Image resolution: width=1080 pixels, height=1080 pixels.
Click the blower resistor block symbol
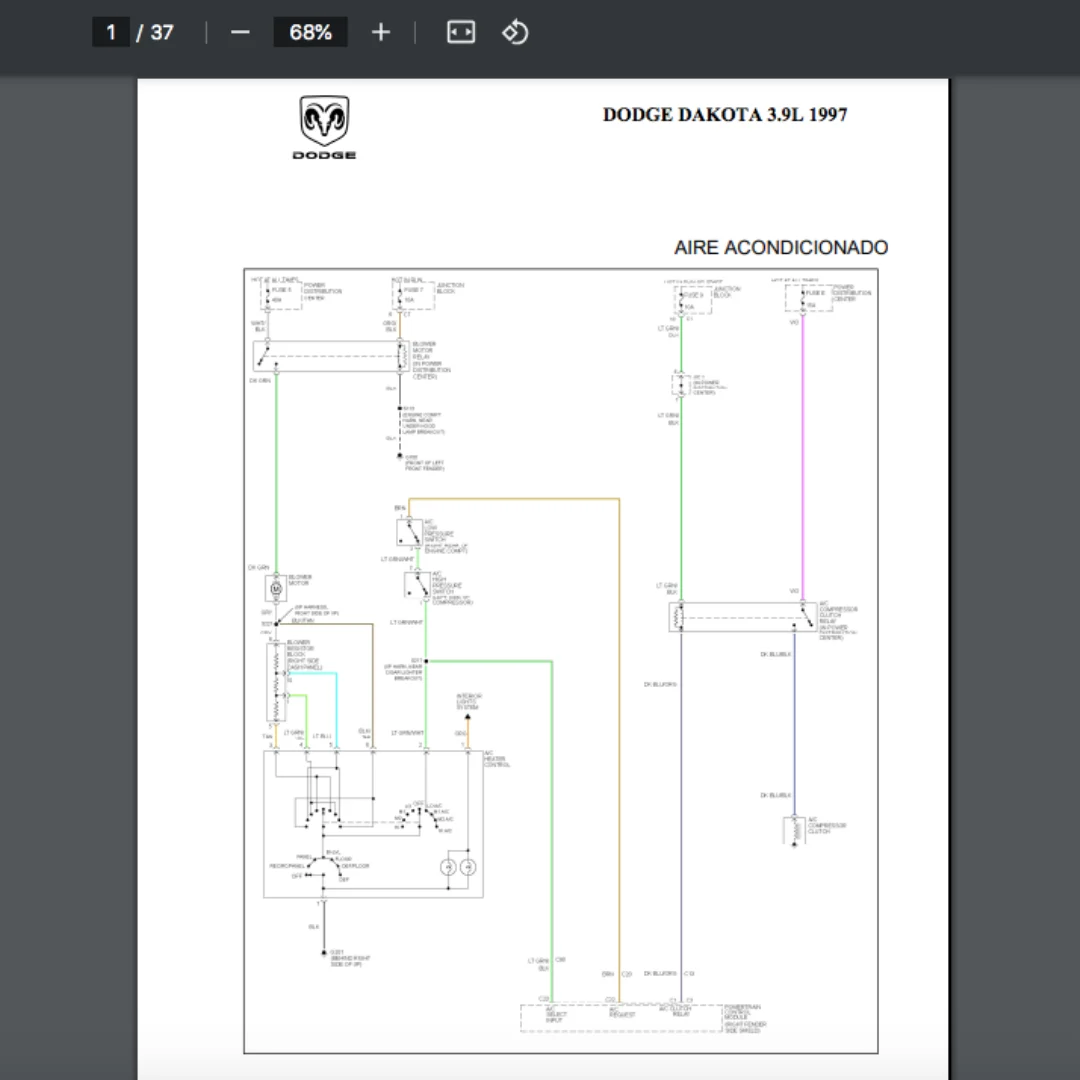(275, 683)
